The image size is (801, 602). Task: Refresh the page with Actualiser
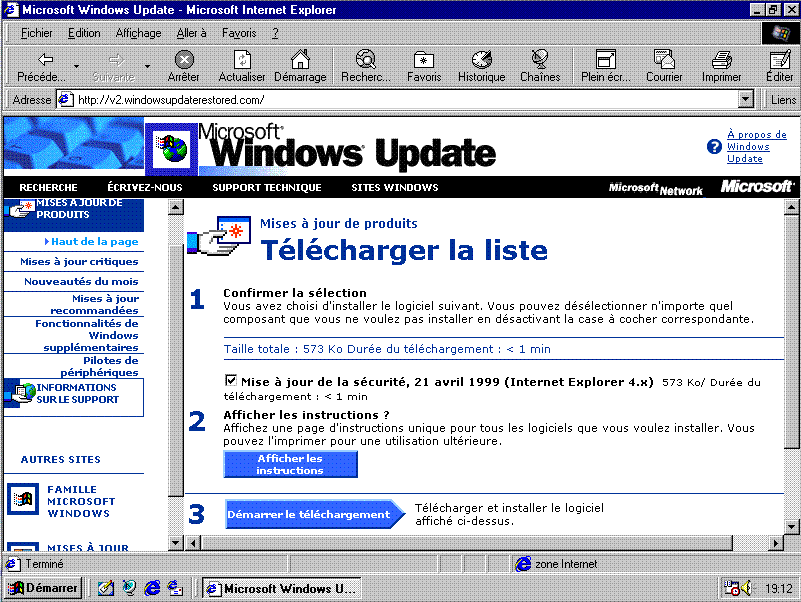coord(242,66)
